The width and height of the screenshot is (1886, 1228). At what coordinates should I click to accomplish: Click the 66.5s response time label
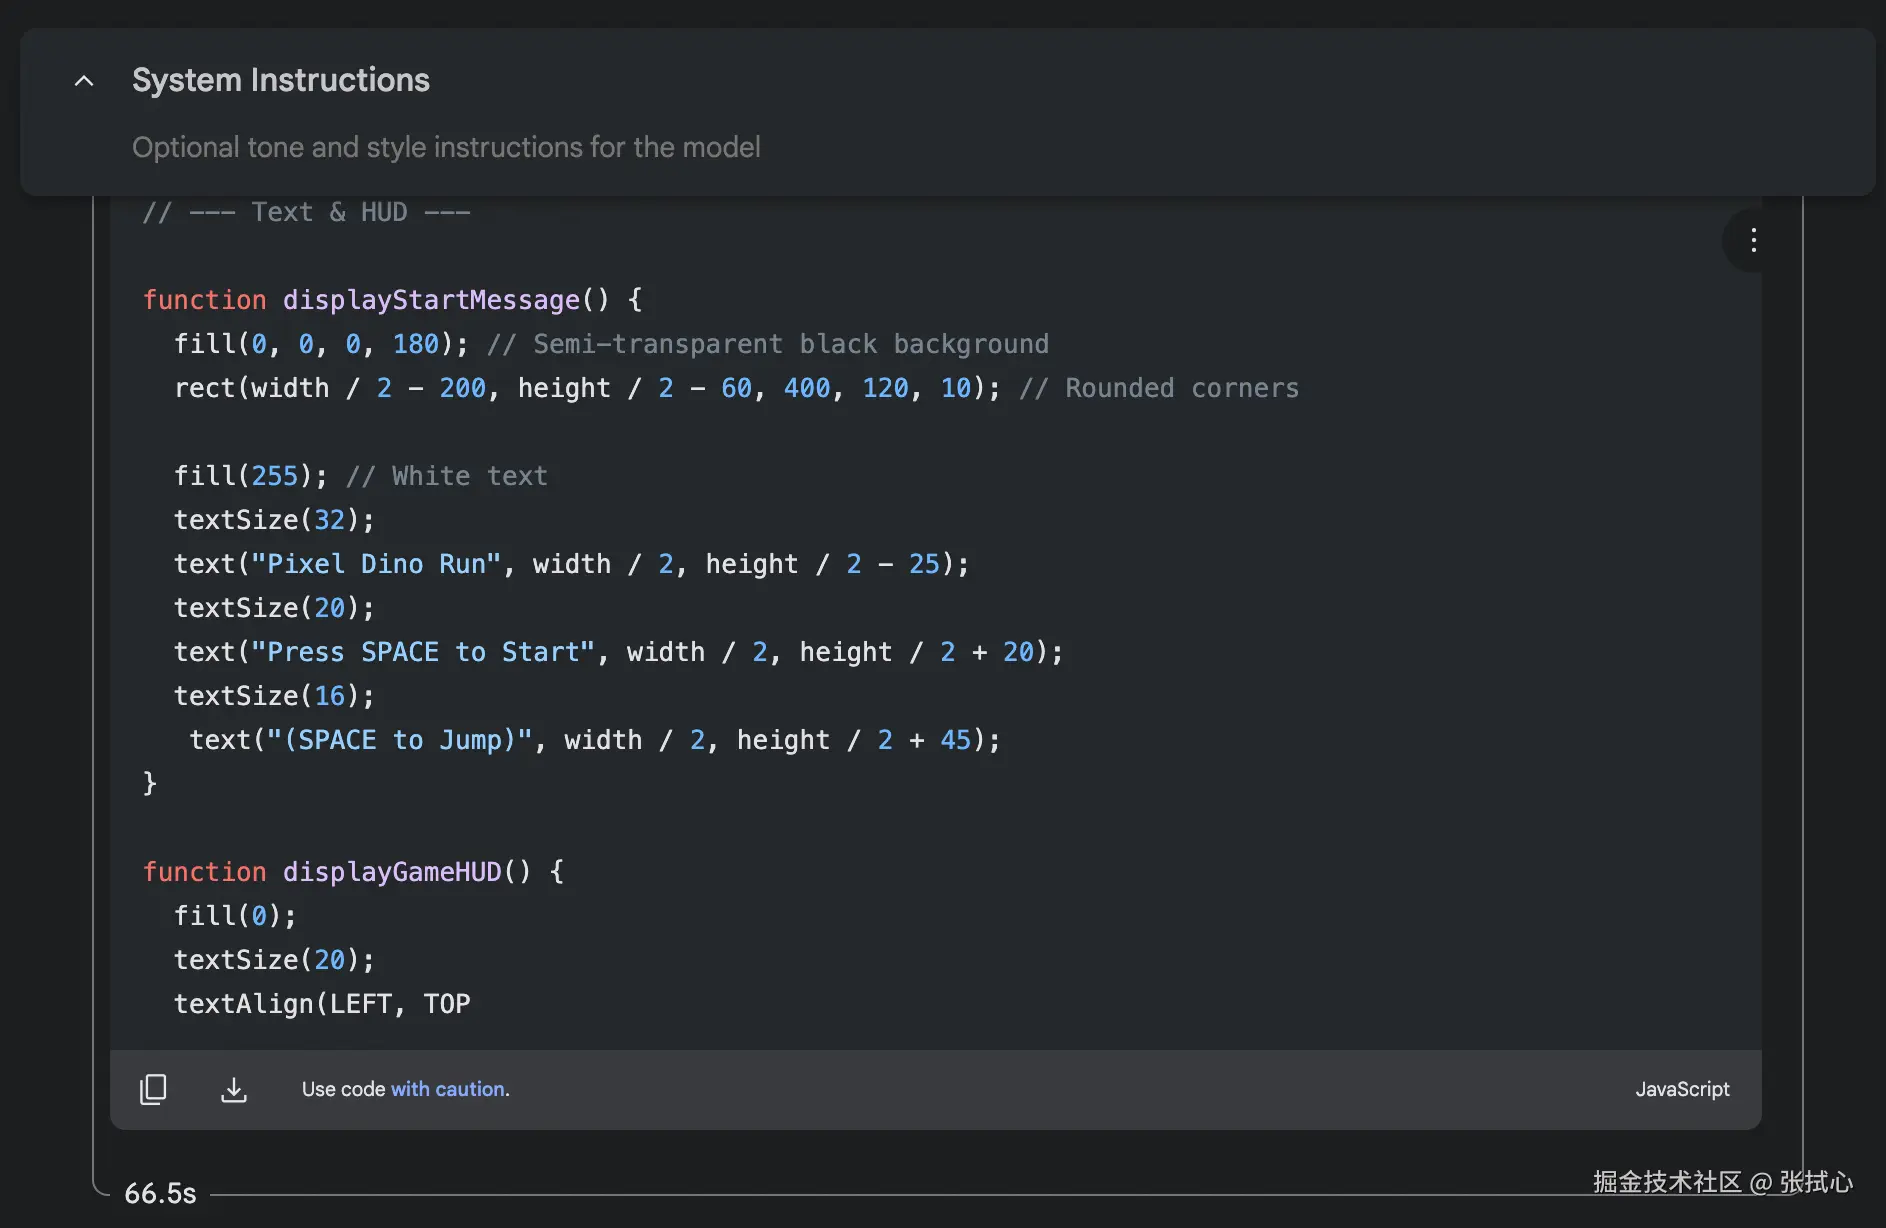(160, 1193)
